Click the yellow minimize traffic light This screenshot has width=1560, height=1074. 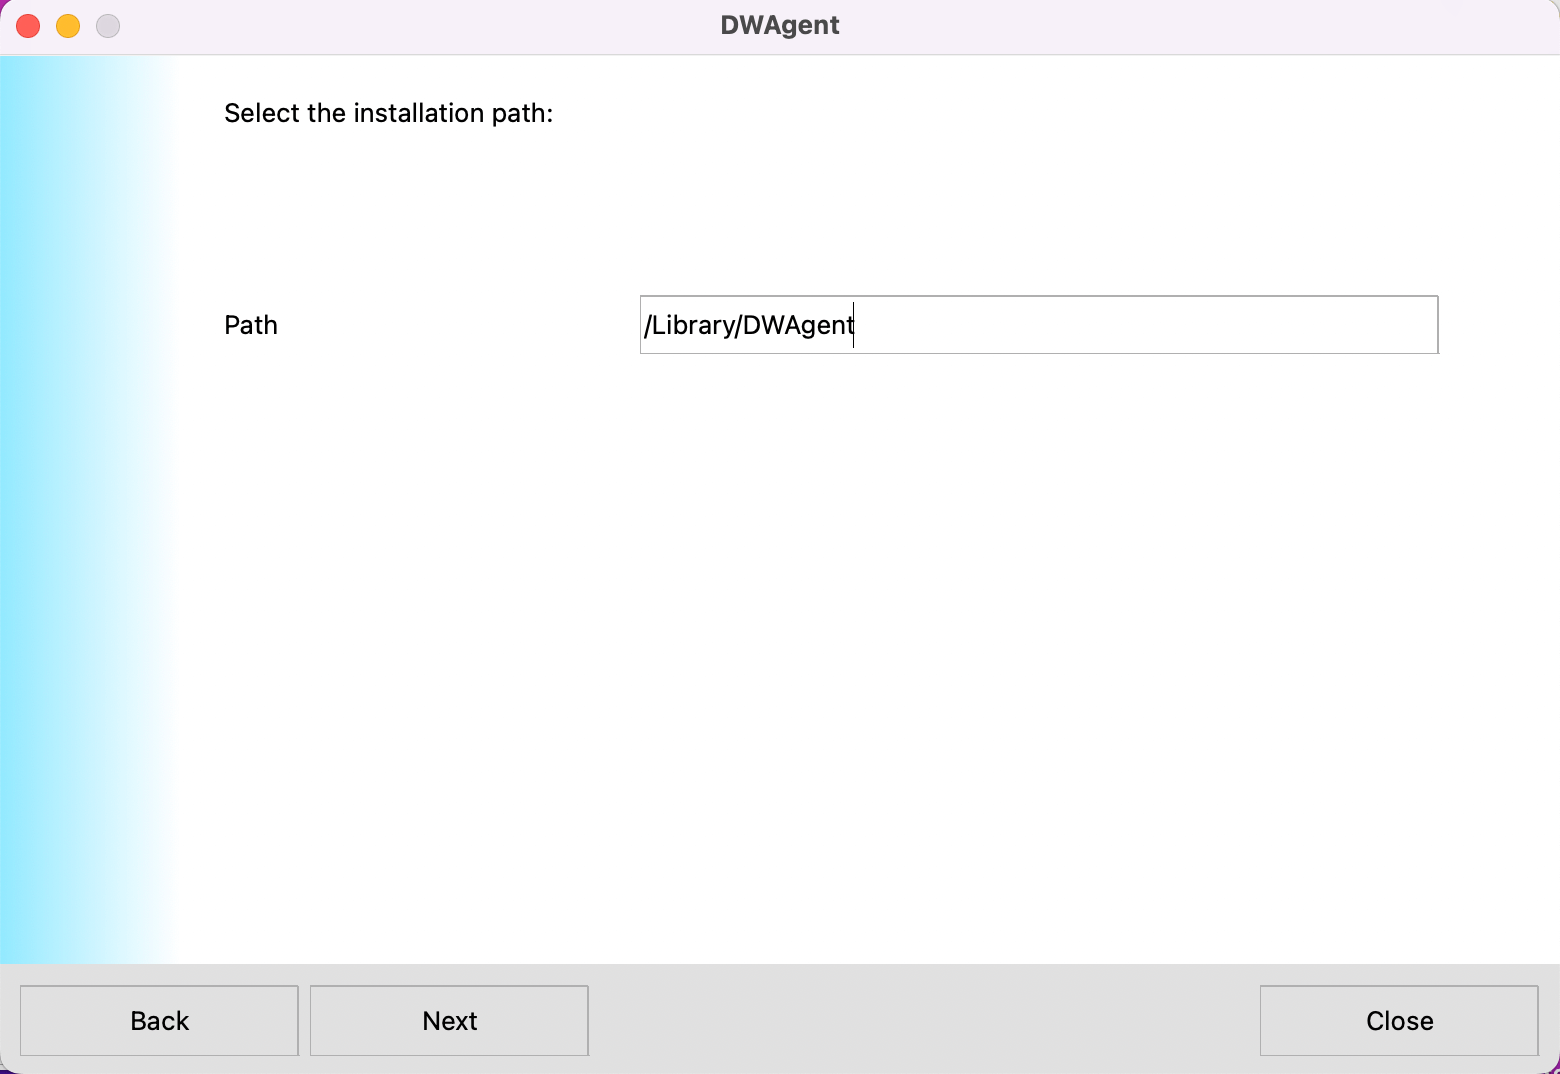click(x=67, y=25)
